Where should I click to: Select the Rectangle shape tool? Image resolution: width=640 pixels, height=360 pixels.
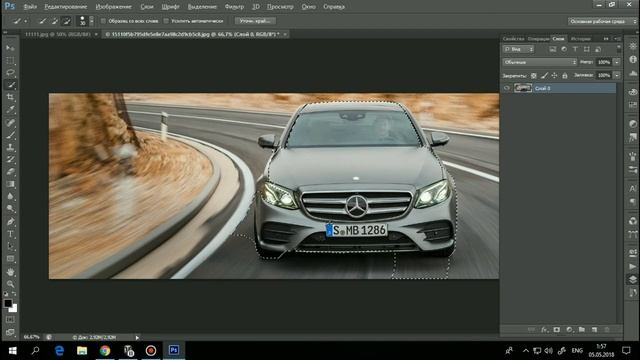point(10,259)
